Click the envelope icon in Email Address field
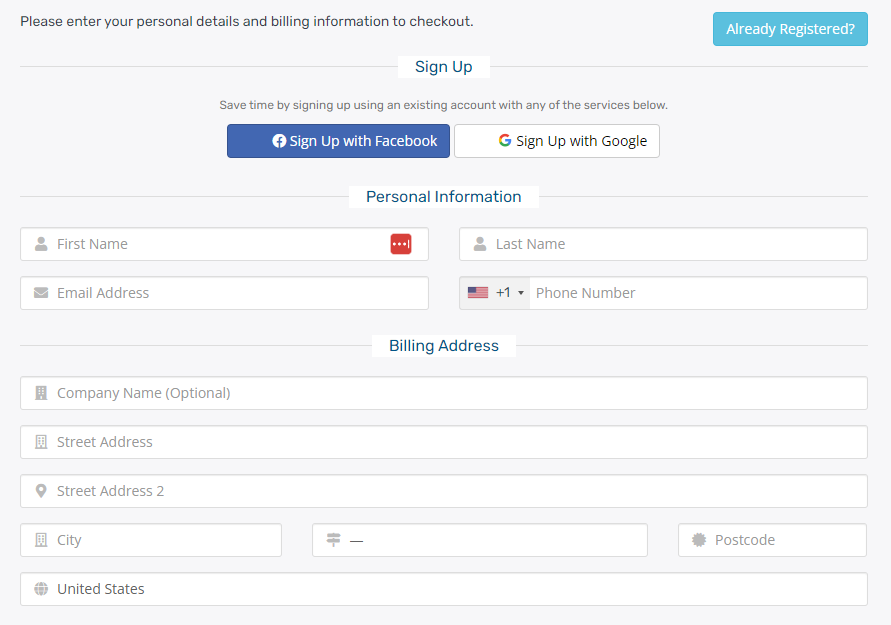 (x=40, y=293)
